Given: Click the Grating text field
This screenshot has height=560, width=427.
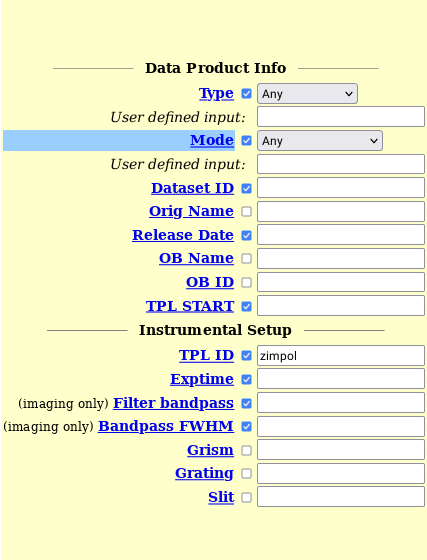Looking at the screenshot, I should click(x=341, y=474).
